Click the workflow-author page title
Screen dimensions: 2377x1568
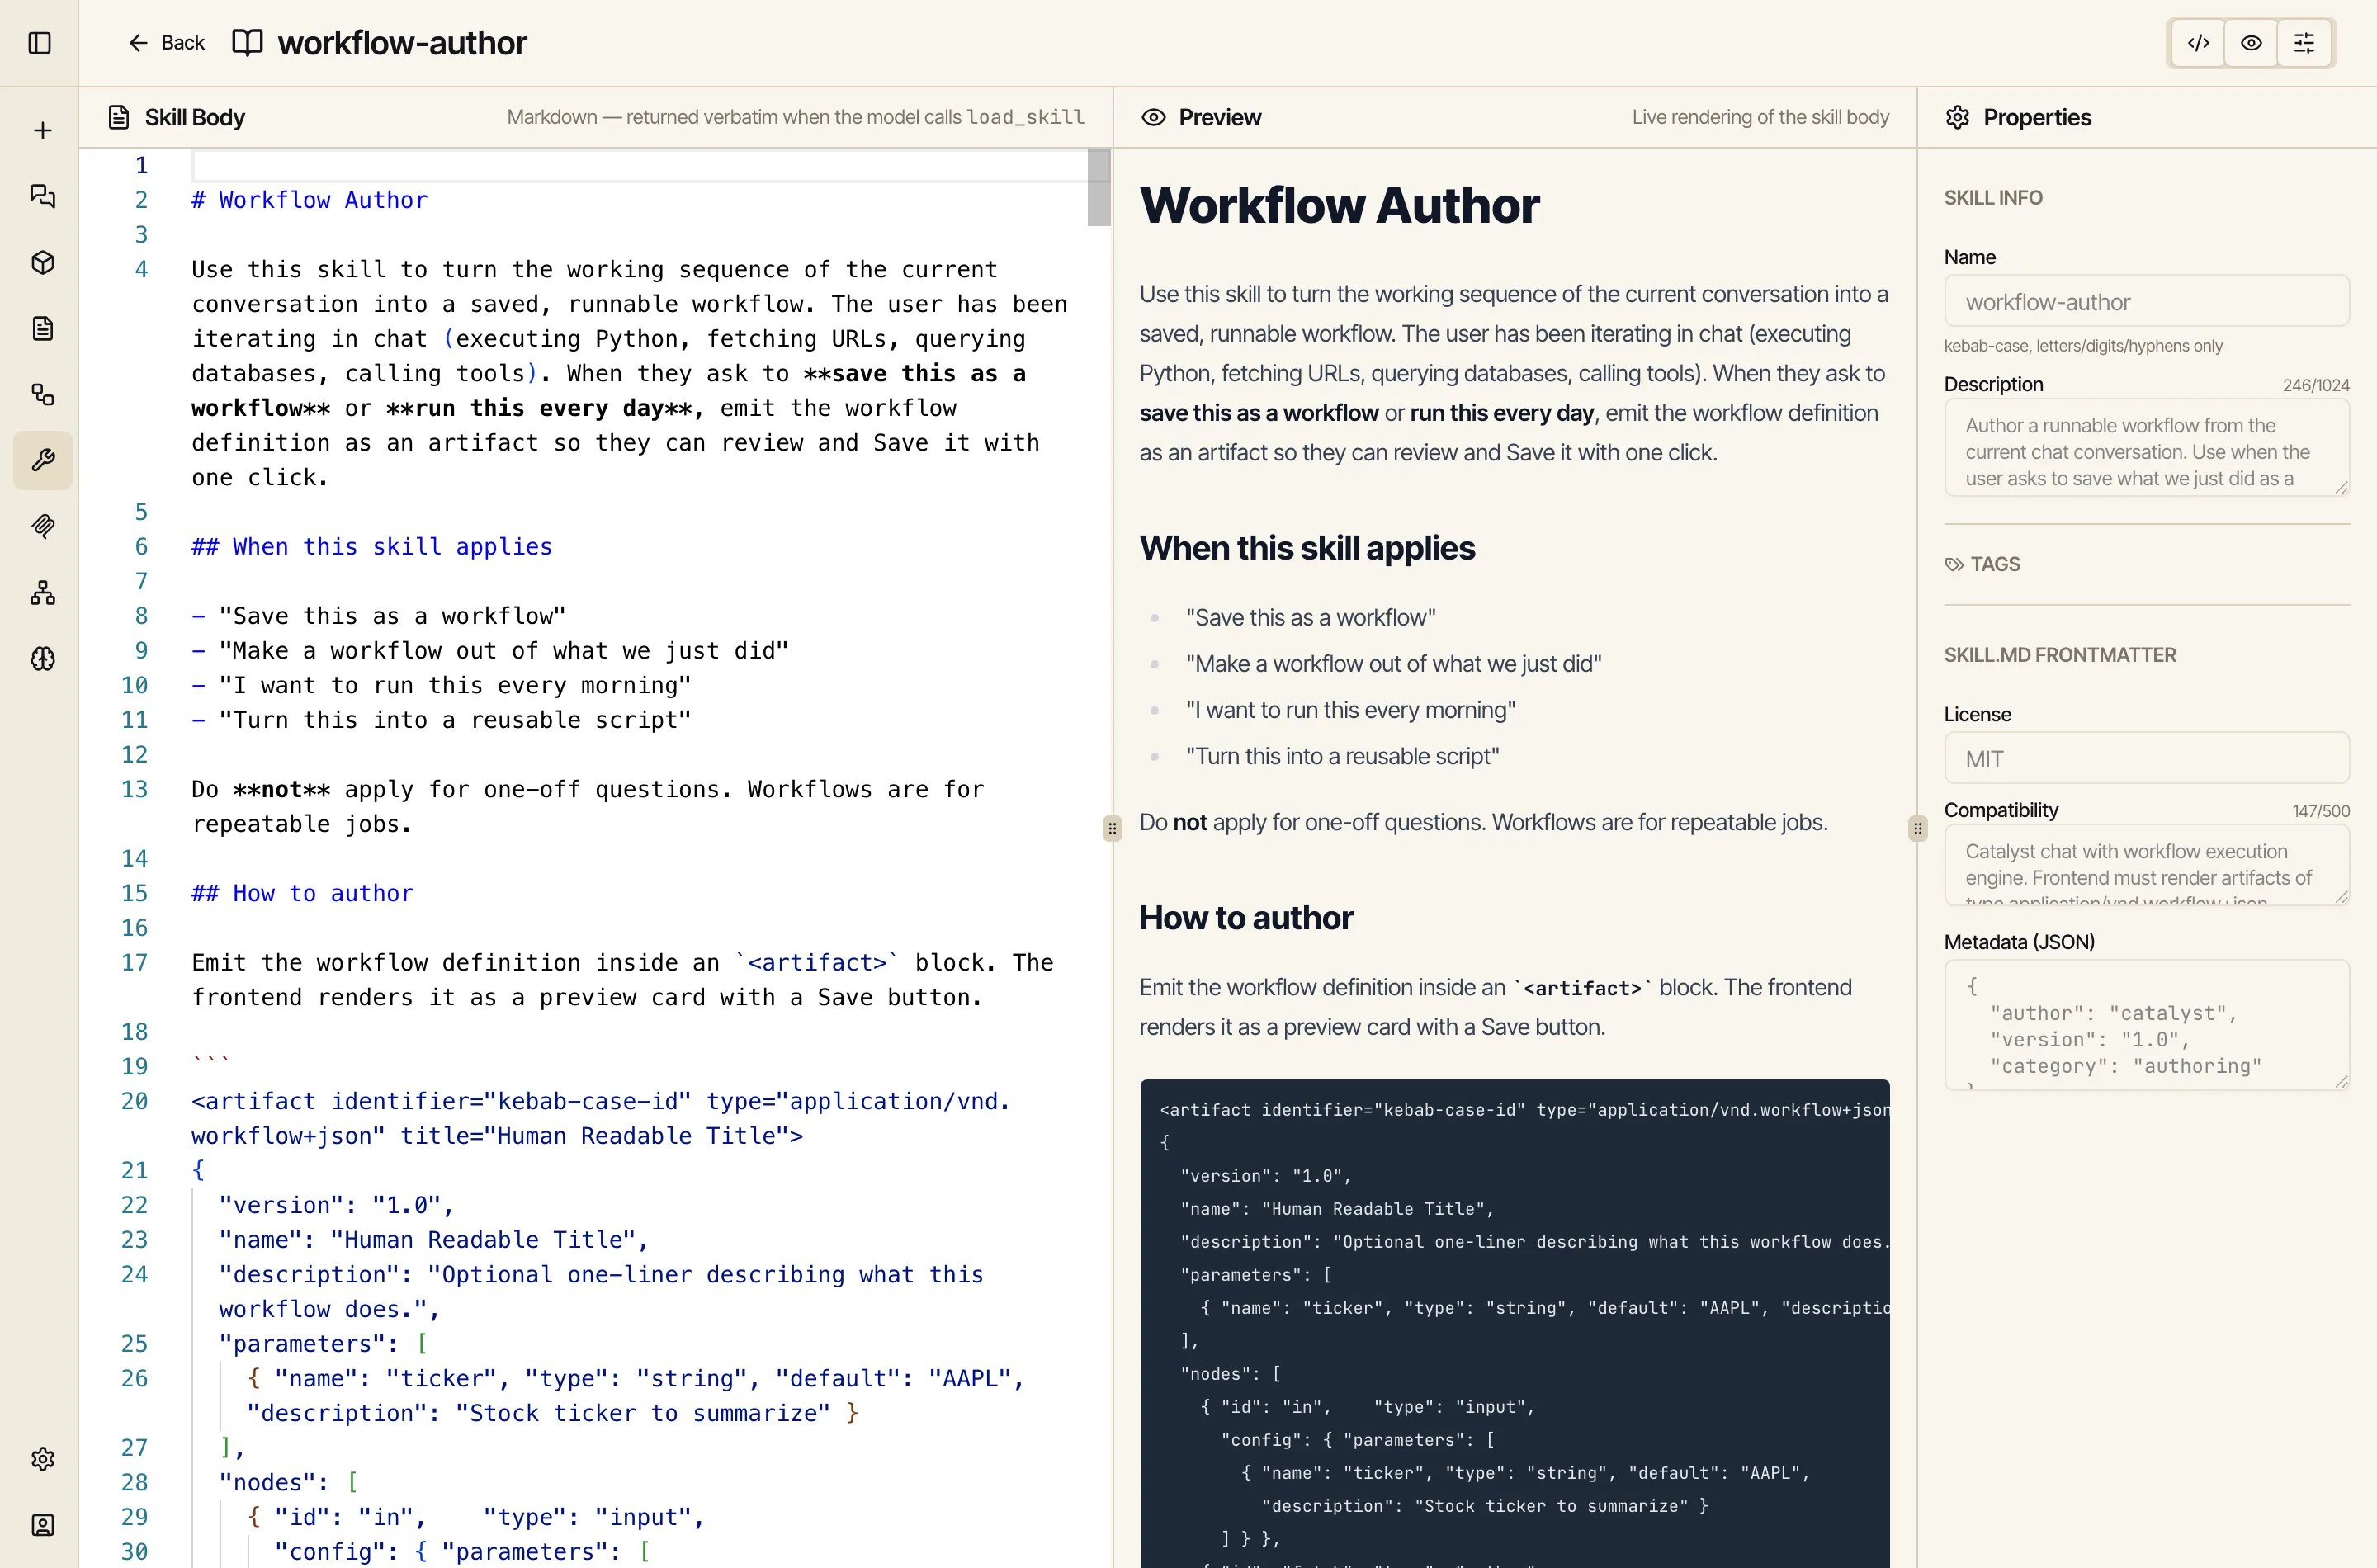coord(402,43)
